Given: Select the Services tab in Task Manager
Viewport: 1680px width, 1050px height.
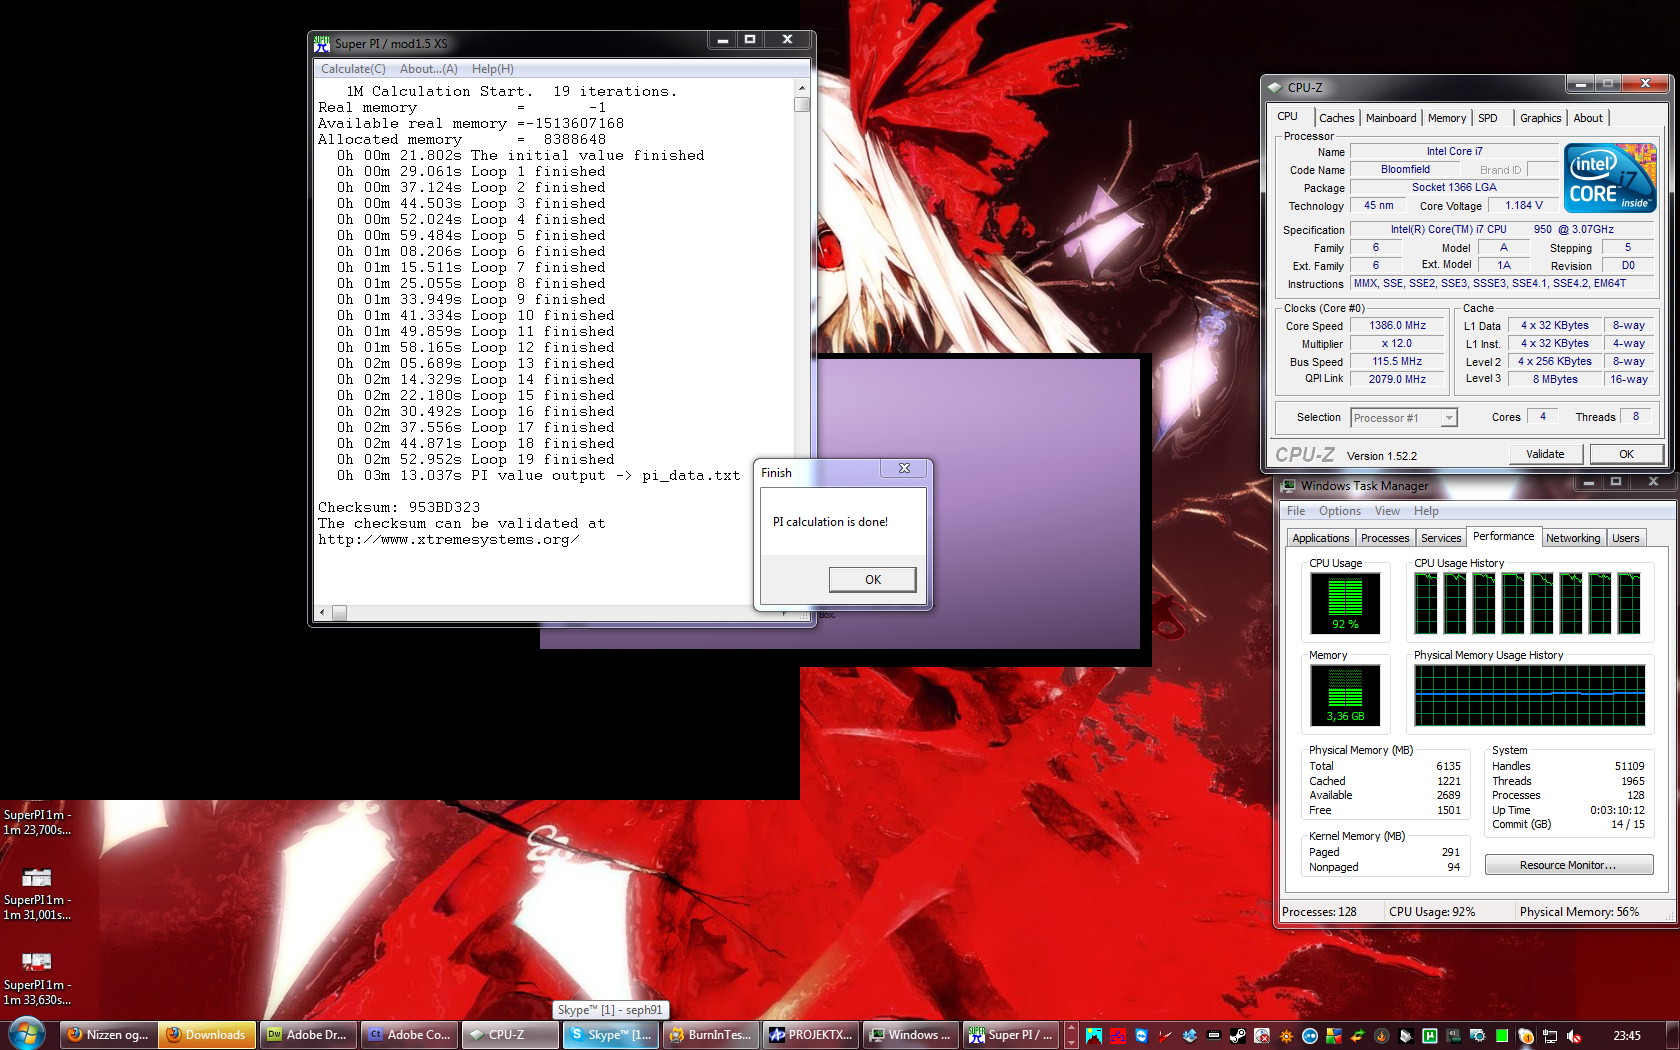Looking at the screenshot, I should click(x=1441, y=538).
